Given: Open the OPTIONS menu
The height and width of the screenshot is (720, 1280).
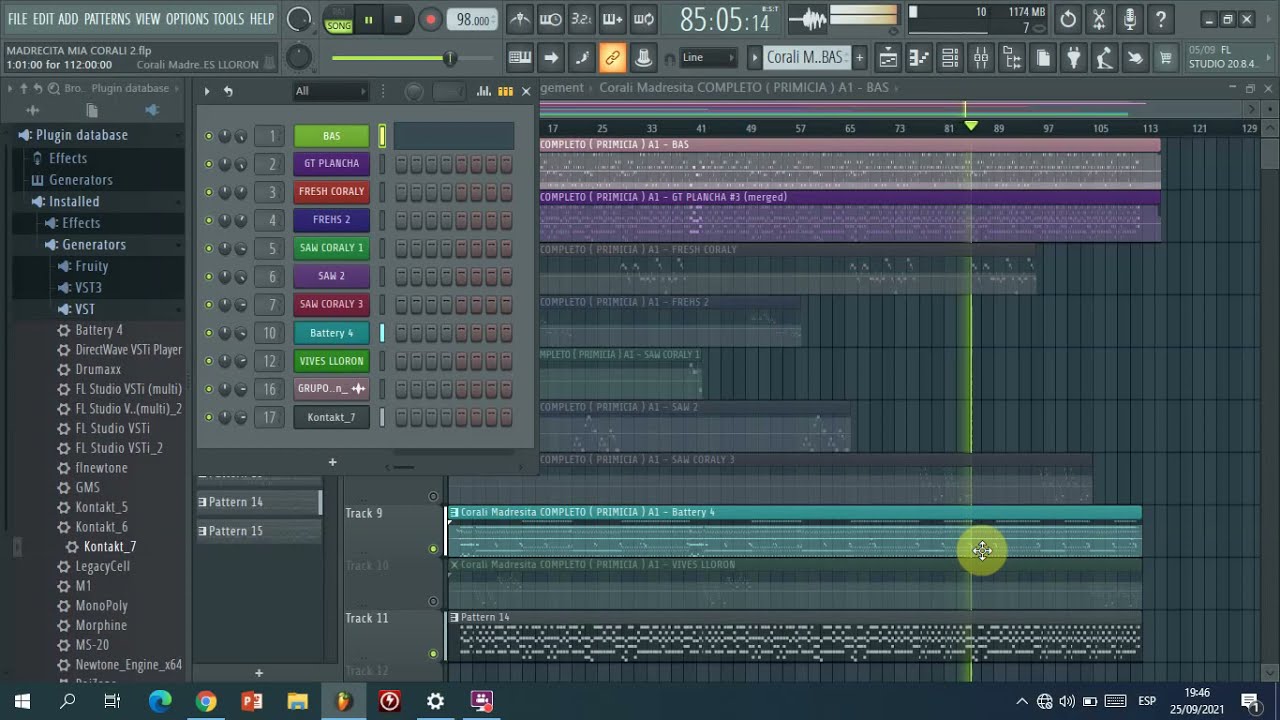Looking at the screenshot, I should click(187, 19).
